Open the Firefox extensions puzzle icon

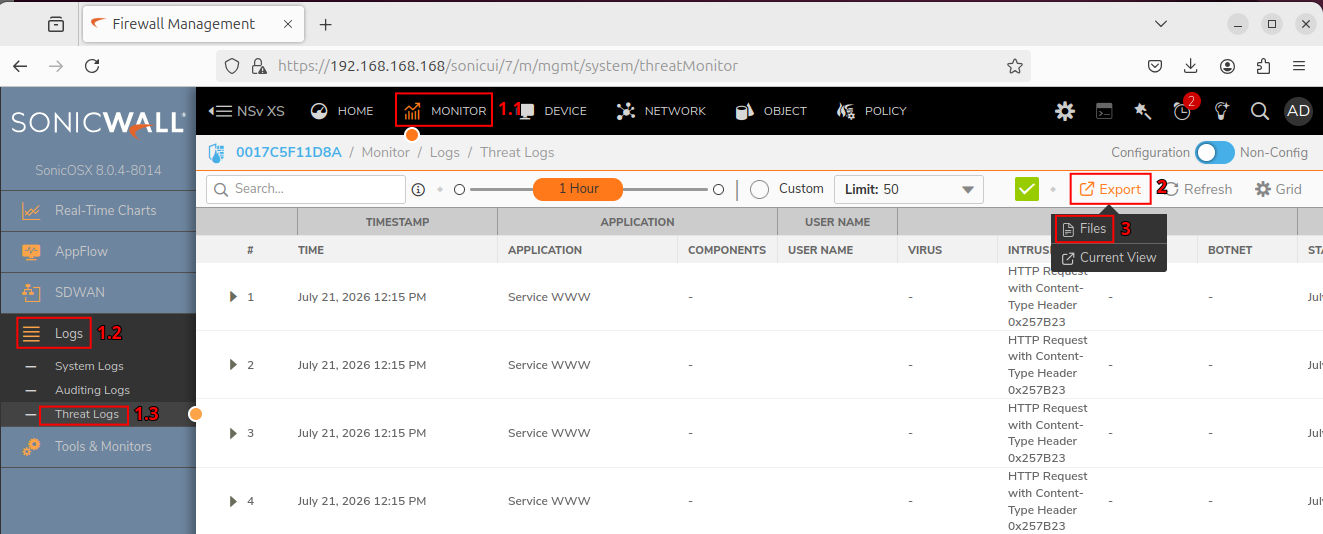(1263, 66)
